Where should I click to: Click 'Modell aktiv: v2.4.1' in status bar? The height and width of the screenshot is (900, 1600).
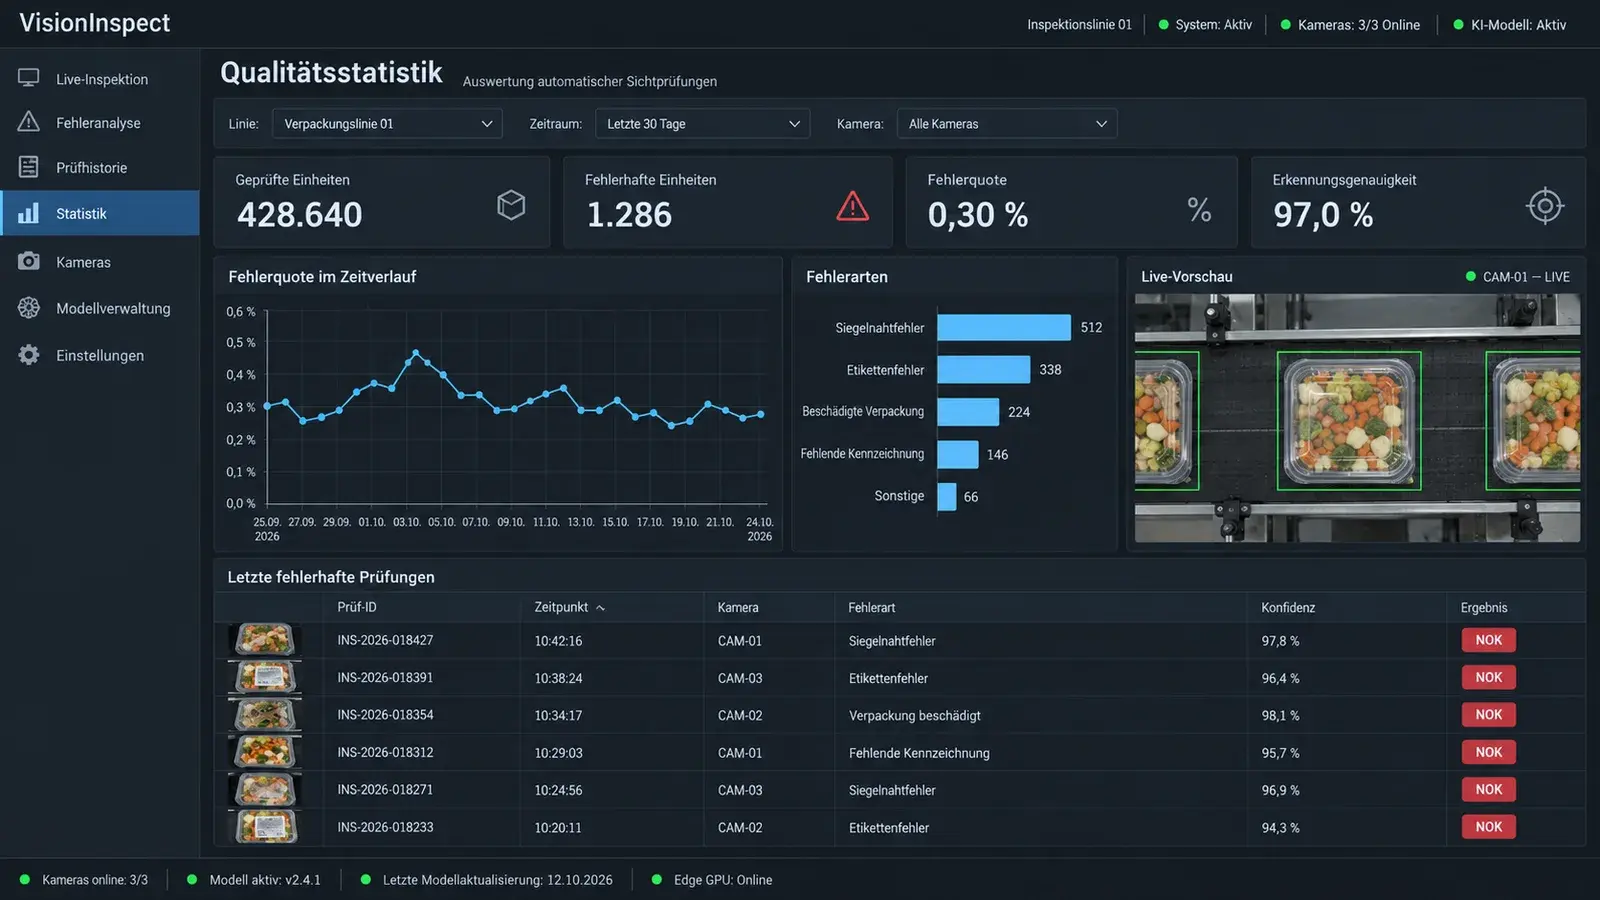coord(254,880)
